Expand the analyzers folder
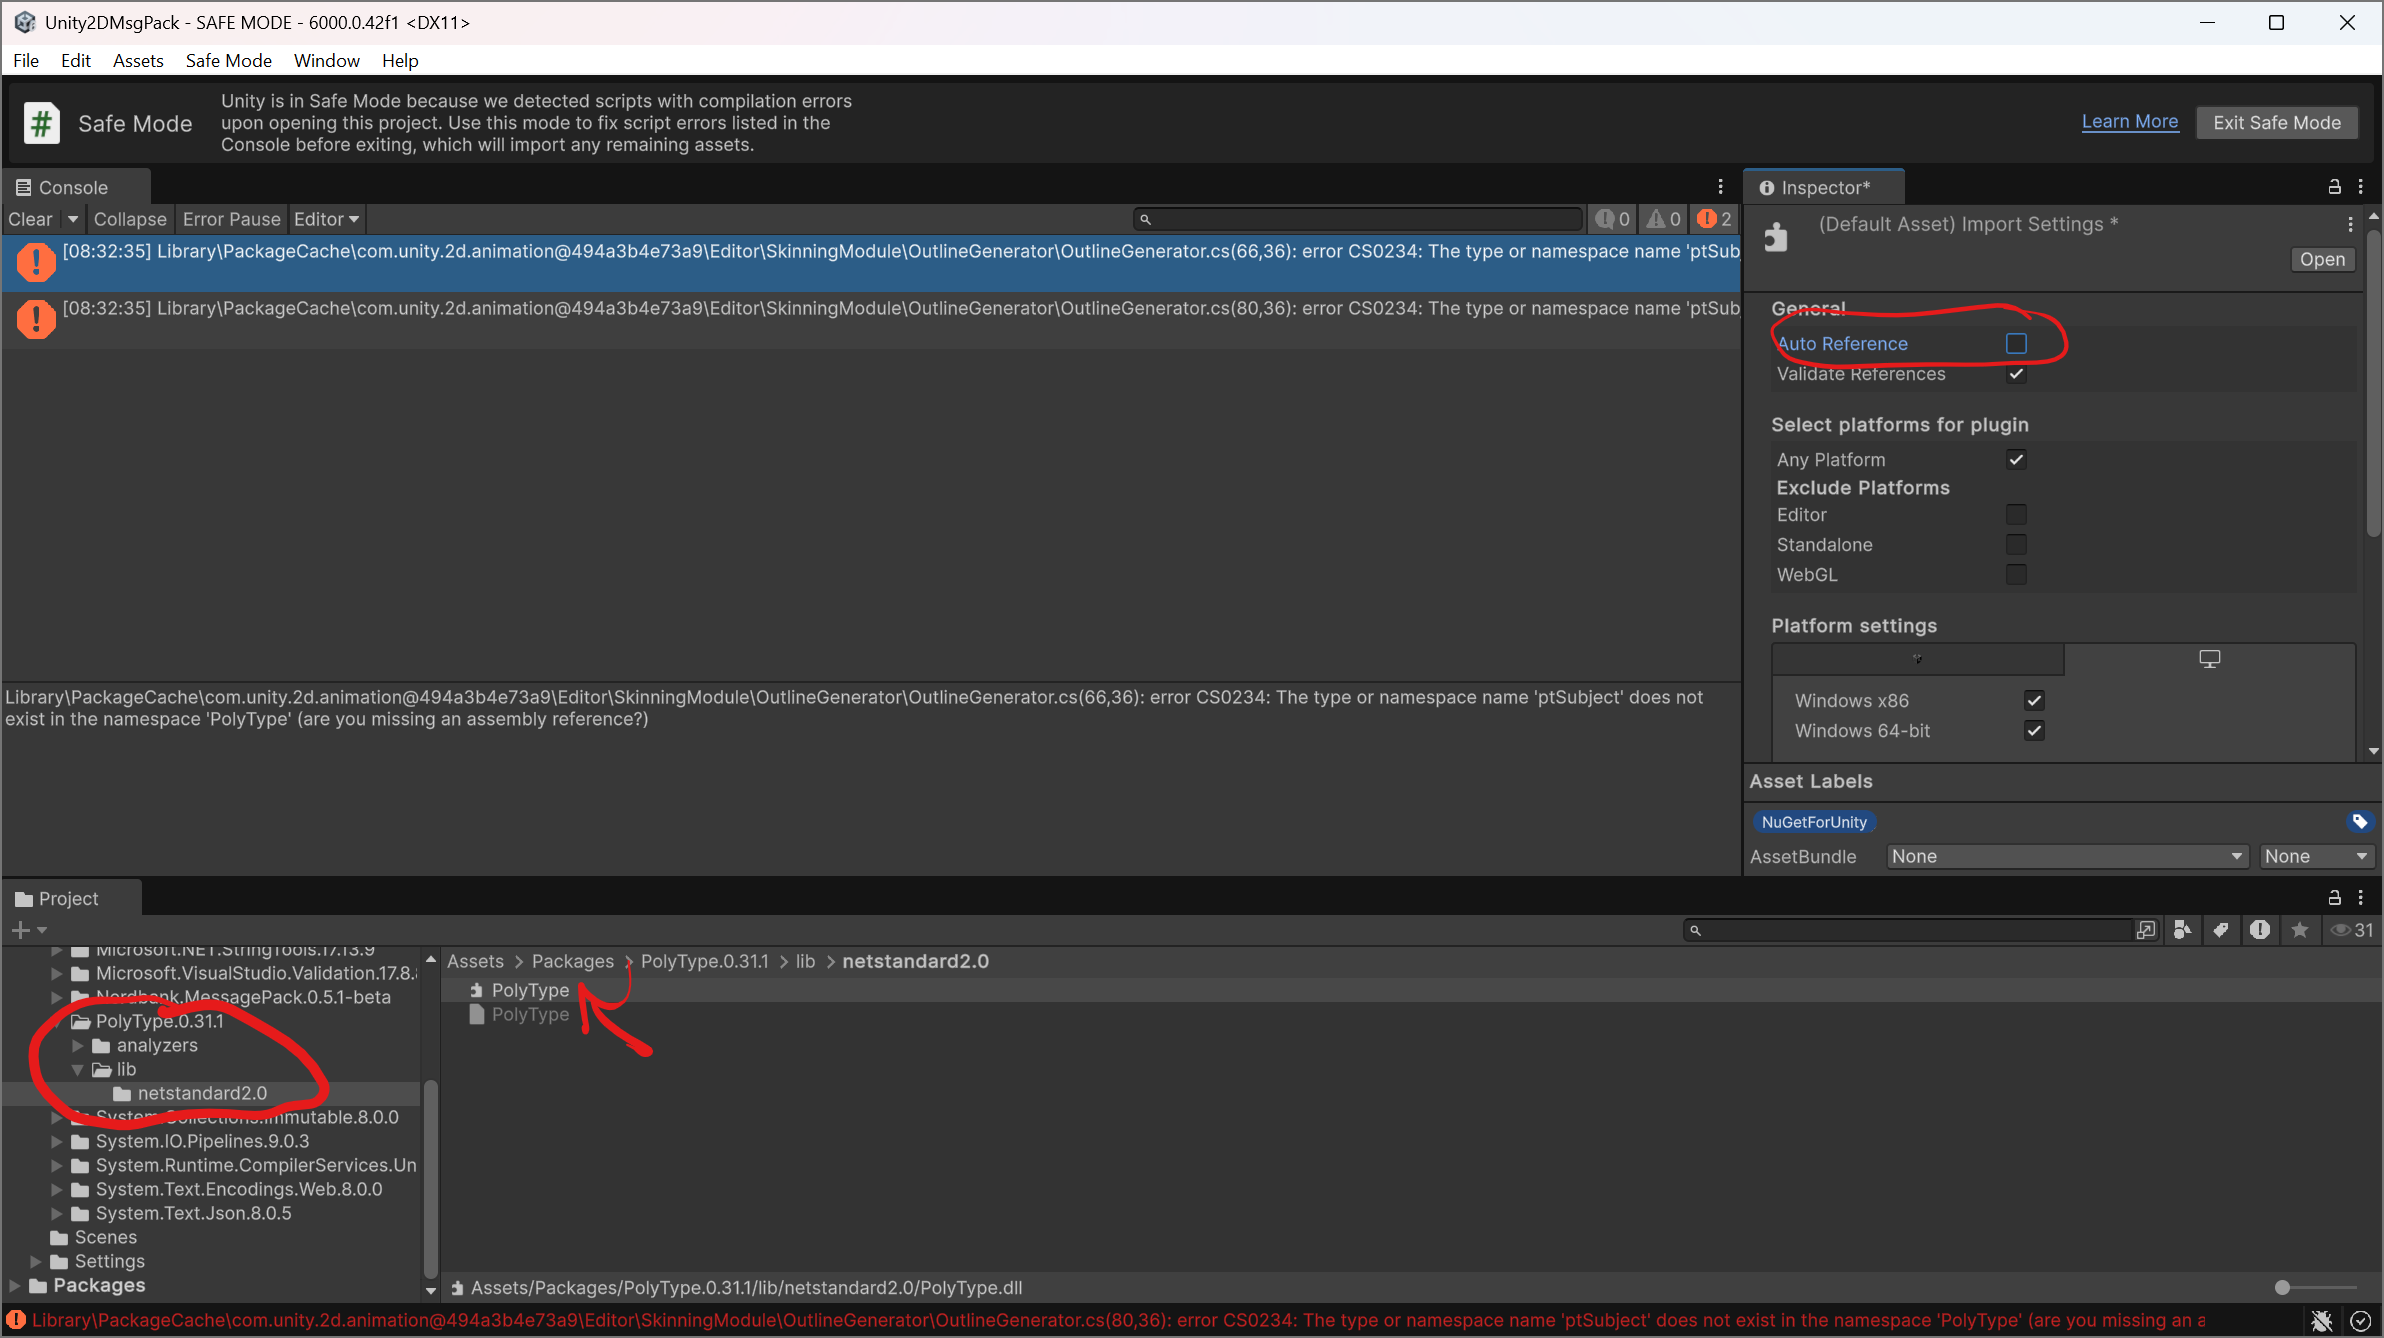The width and height of the screenshot is (2384, 1338). pos(78,1046)
